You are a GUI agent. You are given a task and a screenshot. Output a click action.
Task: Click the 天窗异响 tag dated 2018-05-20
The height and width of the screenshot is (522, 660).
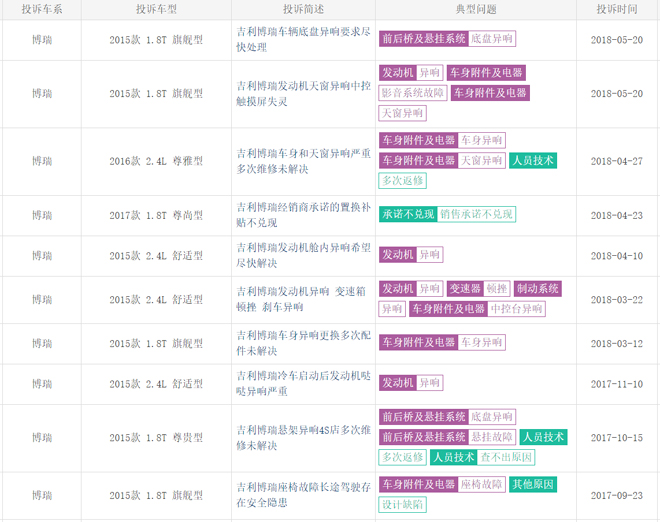[x=402, y=113]
